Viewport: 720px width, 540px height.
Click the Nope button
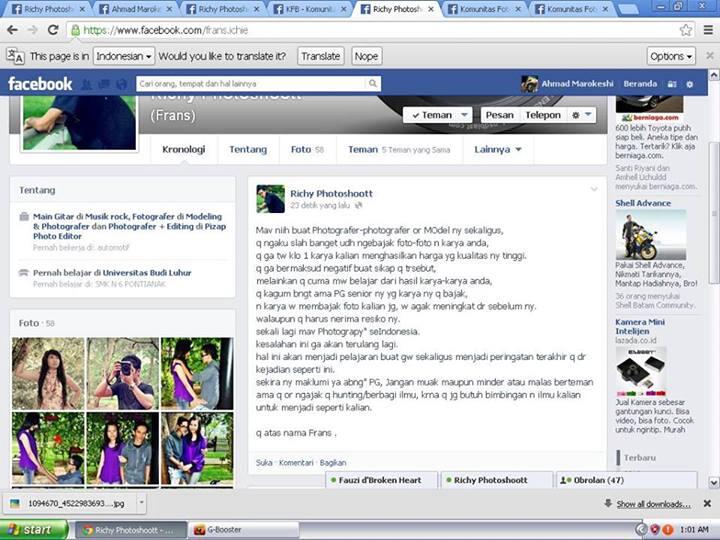(366, 56)
